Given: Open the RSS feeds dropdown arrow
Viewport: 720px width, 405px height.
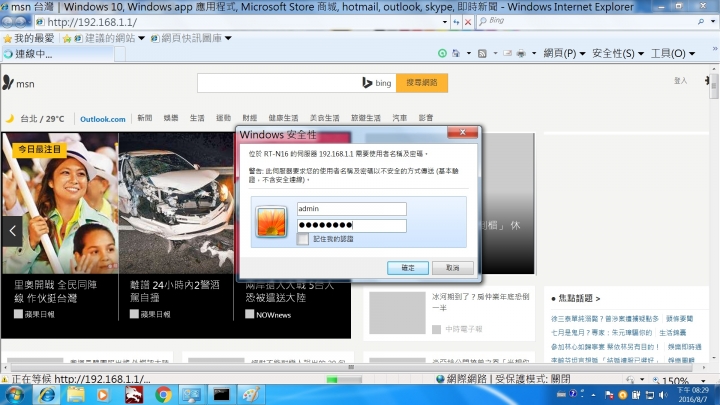Looking at the screenshot, I should tap(495, 53).
